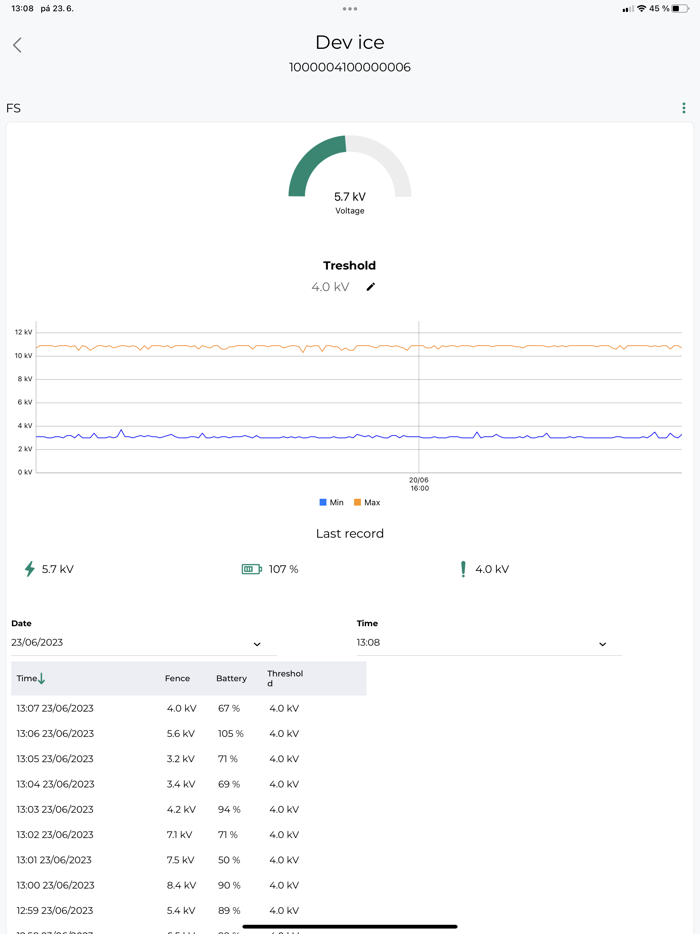This screenshot has width=700, height=934.
Task: Click the Battery column header
Action: click(231, 678)
